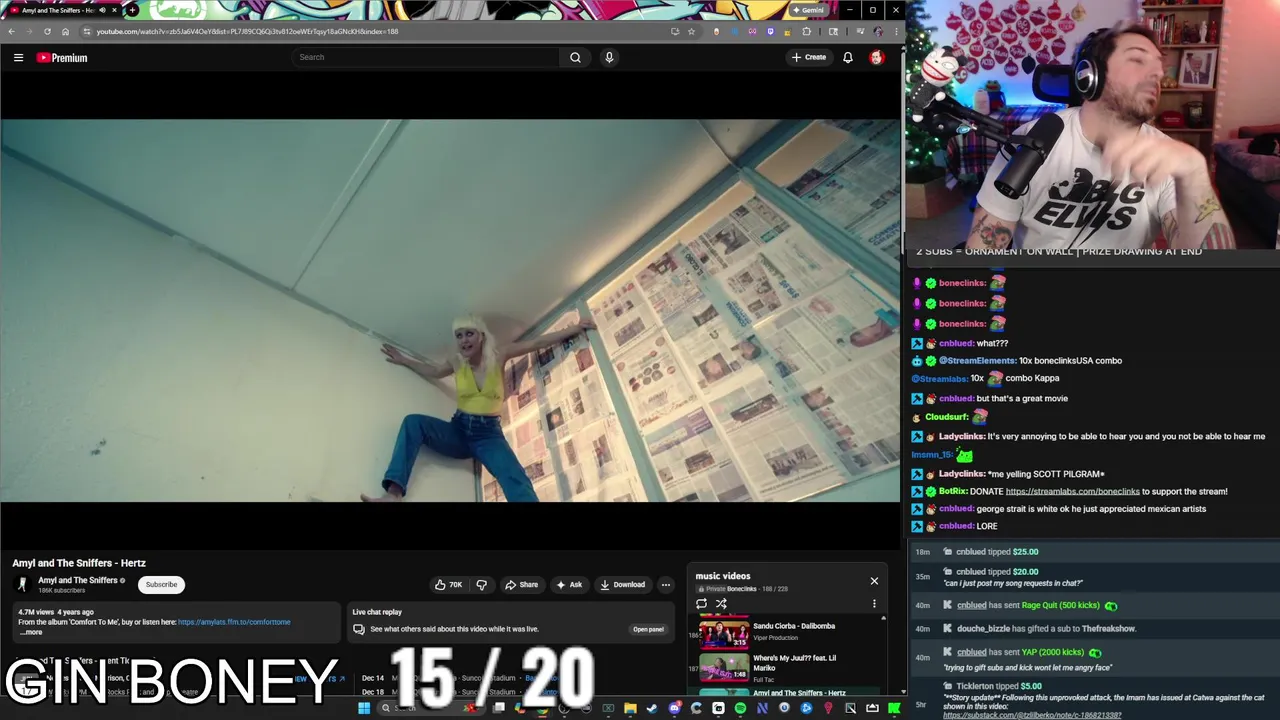Click the channel avatar beside the video title
The height and width of the screenshot is (720, 1280).
[x=22, y=585]
